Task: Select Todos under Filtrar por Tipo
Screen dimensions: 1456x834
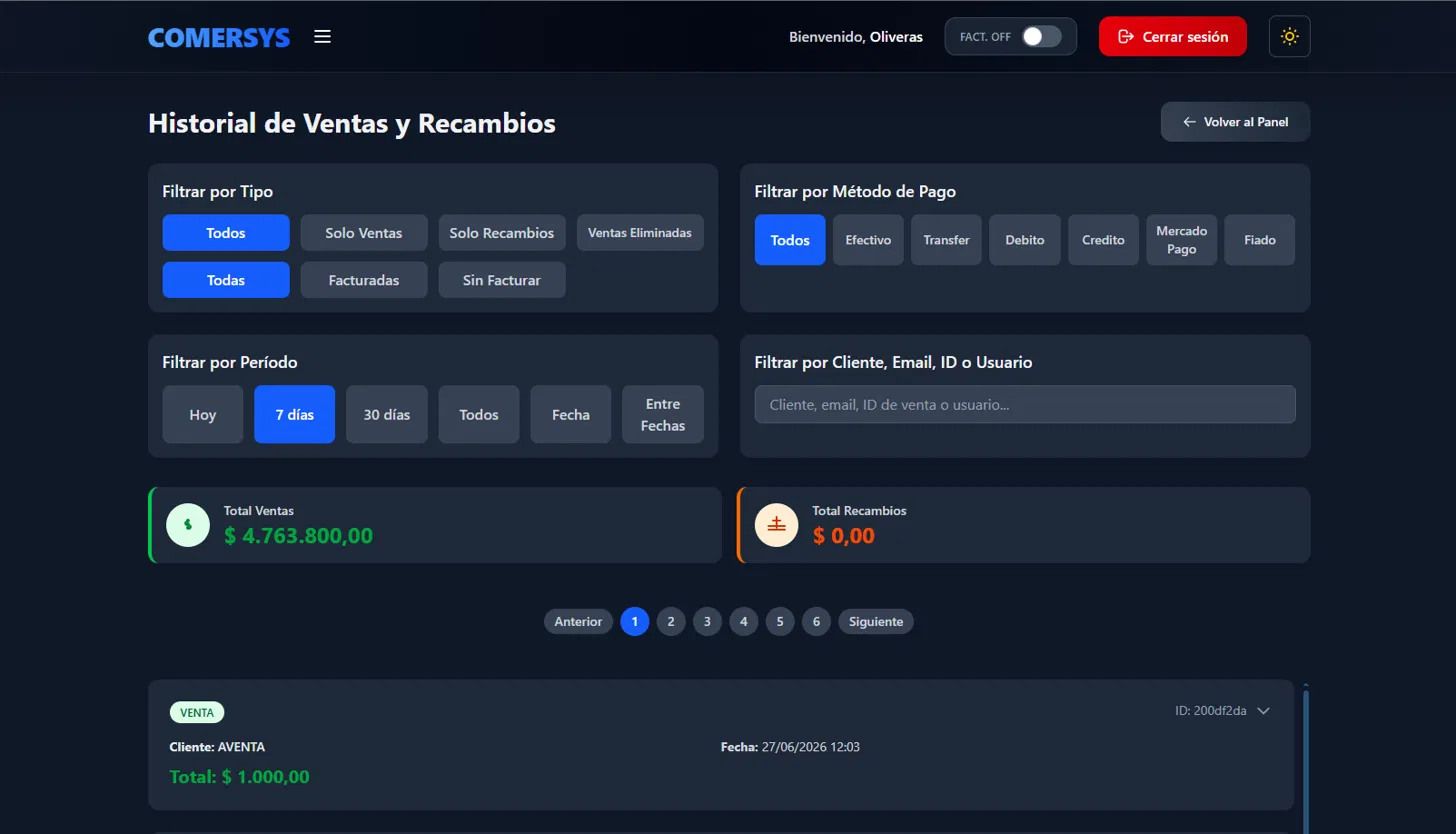Action: [x=226, y=233]
